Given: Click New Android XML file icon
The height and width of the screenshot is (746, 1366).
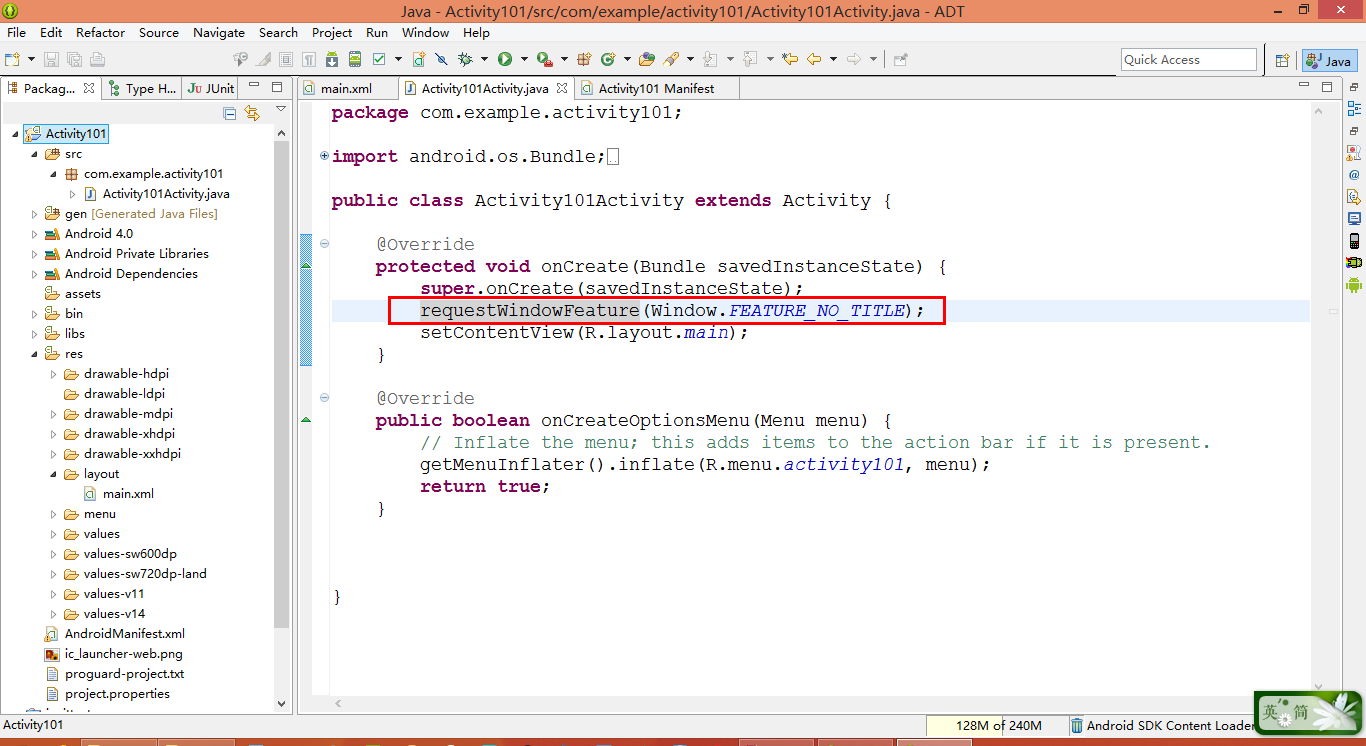Looking at the screenshot, I should [x=419, y=59].
